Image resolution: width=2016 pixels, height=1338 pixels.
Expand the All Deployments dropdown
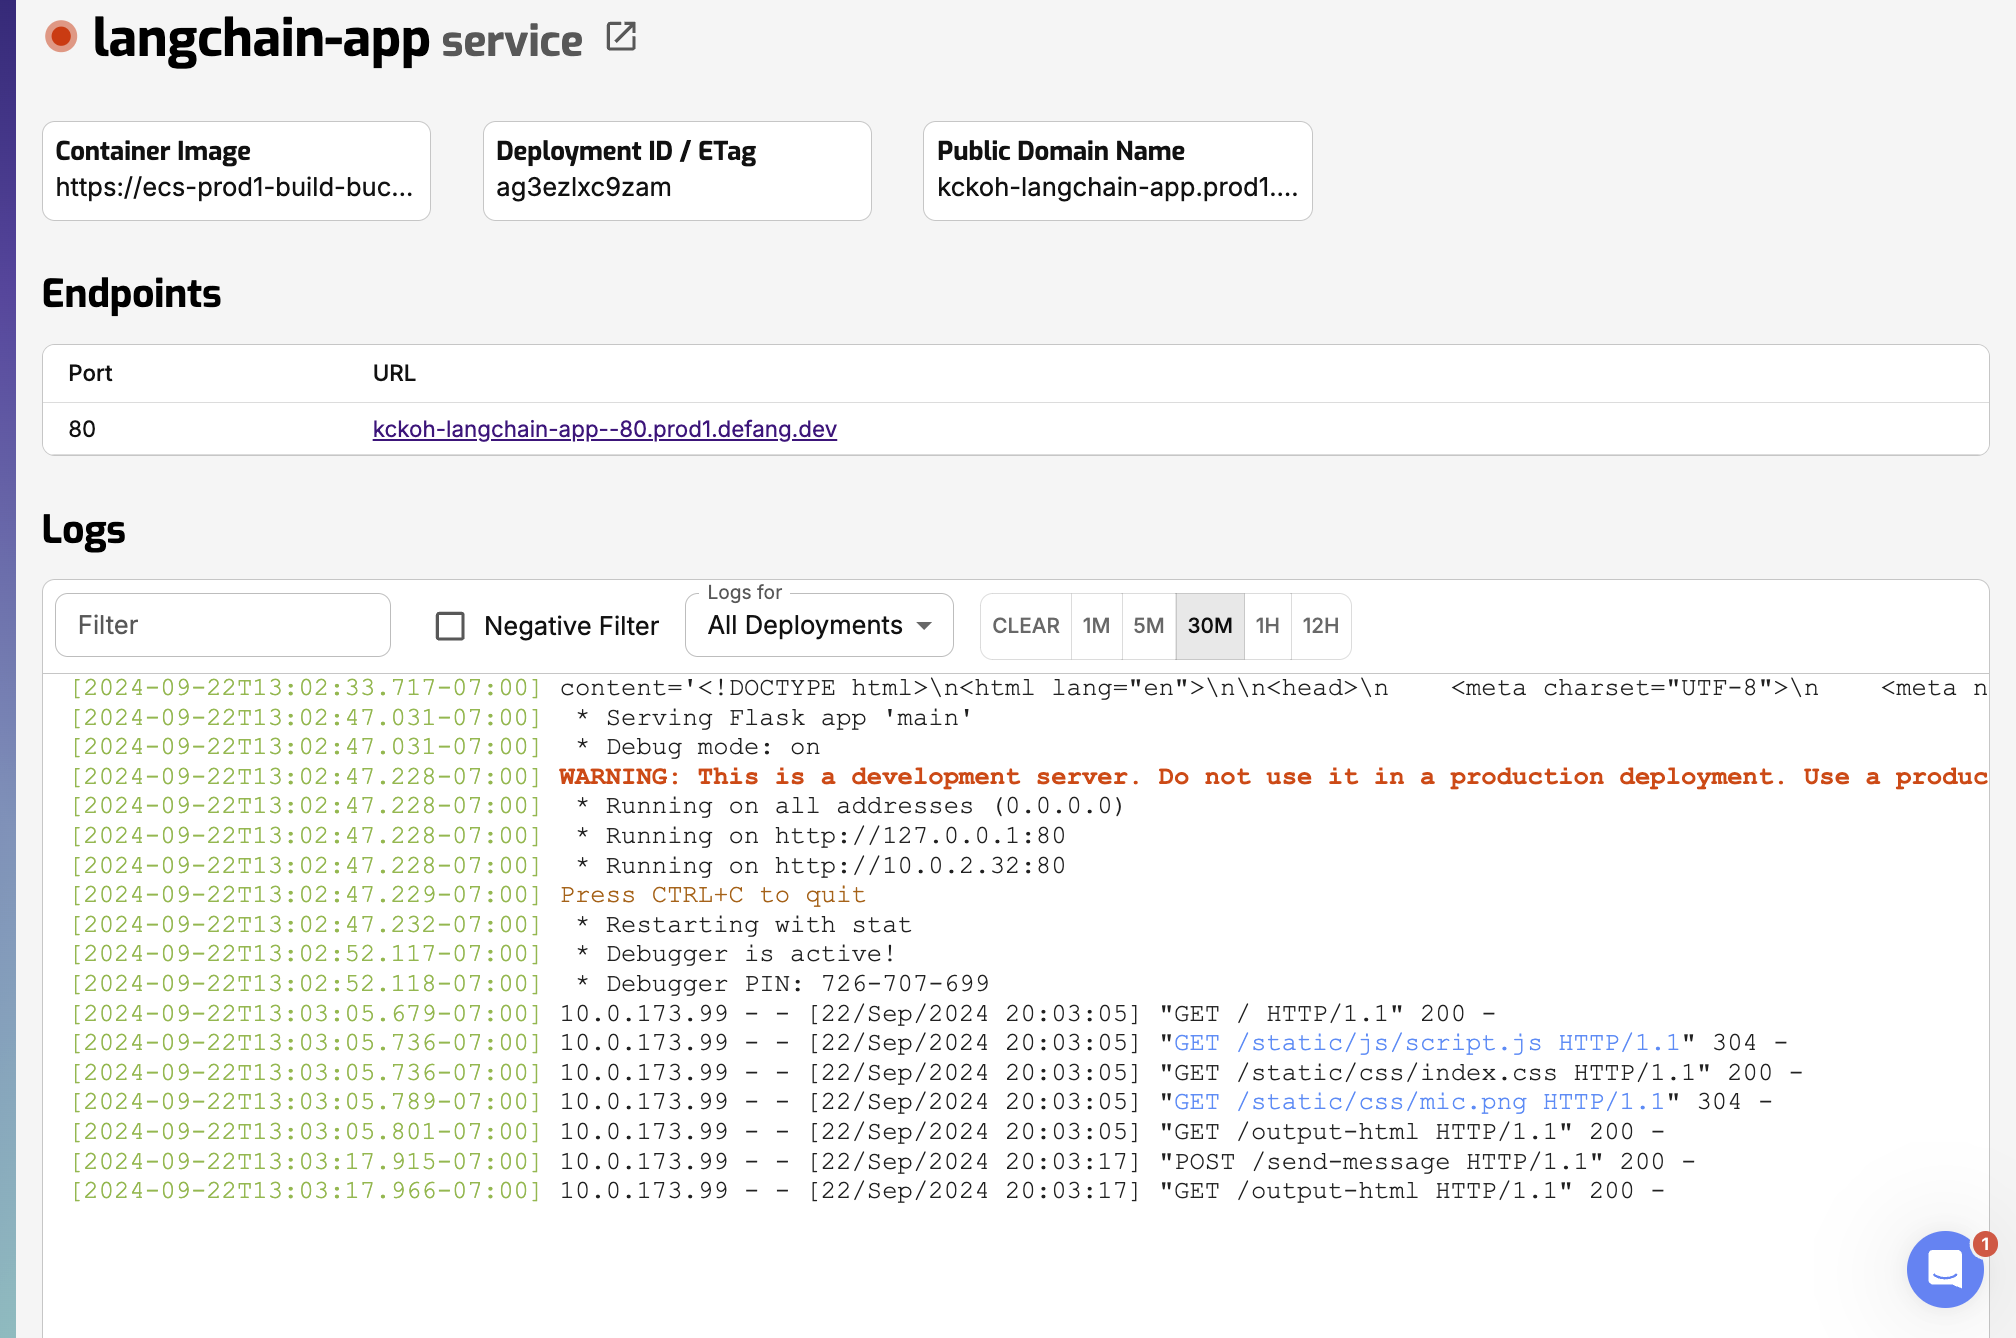806,626
